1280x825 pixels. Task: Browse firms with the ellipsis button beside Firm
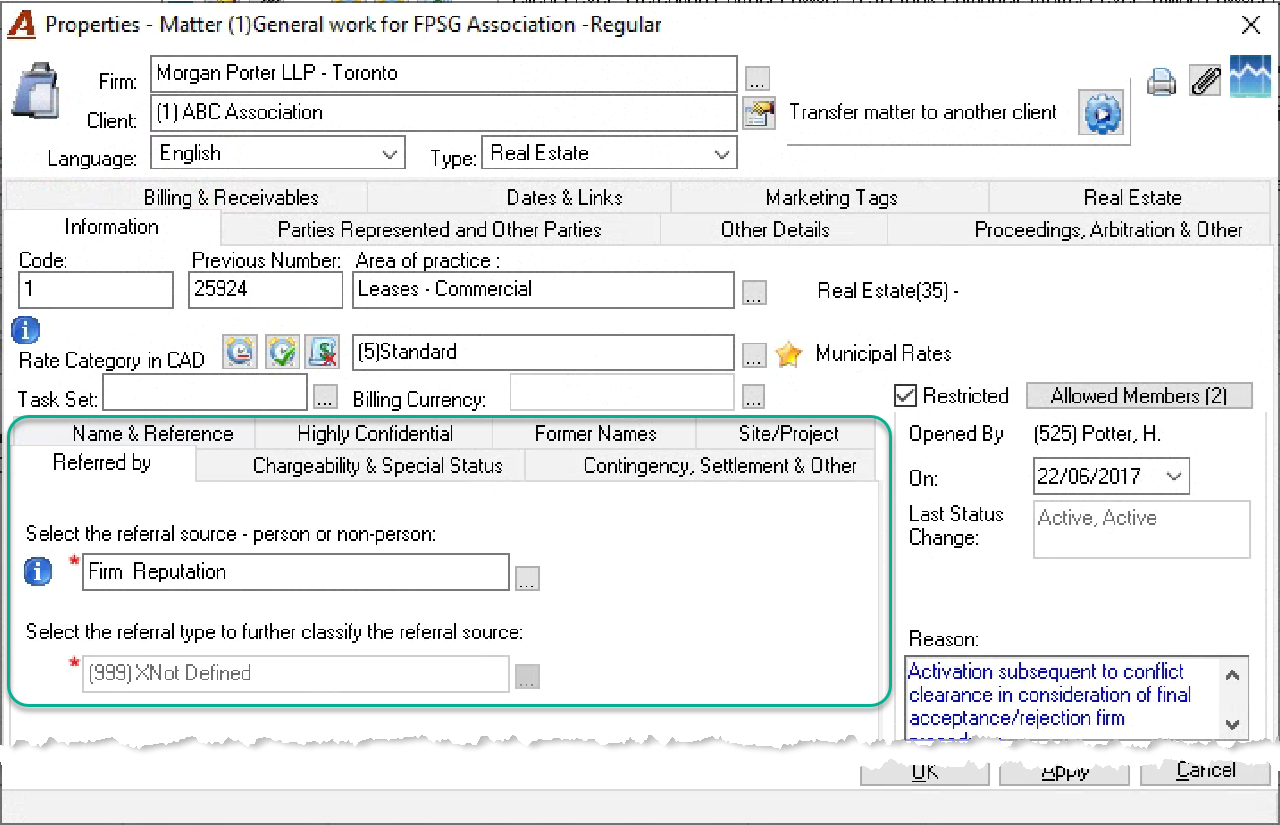757,77
